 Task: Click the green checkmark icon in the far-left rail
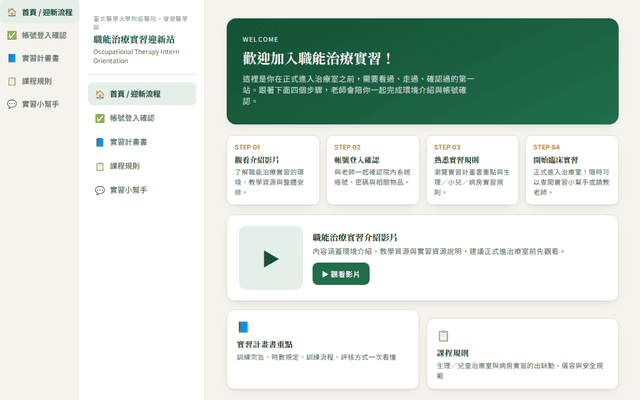12,36
